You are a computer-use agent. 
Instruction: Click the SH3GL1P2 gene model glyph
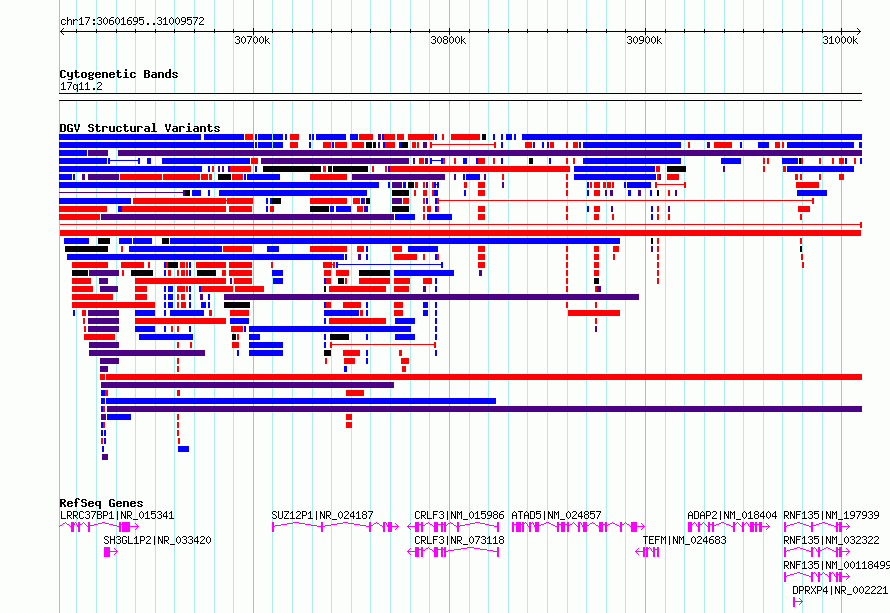click(x=111, y=552)
